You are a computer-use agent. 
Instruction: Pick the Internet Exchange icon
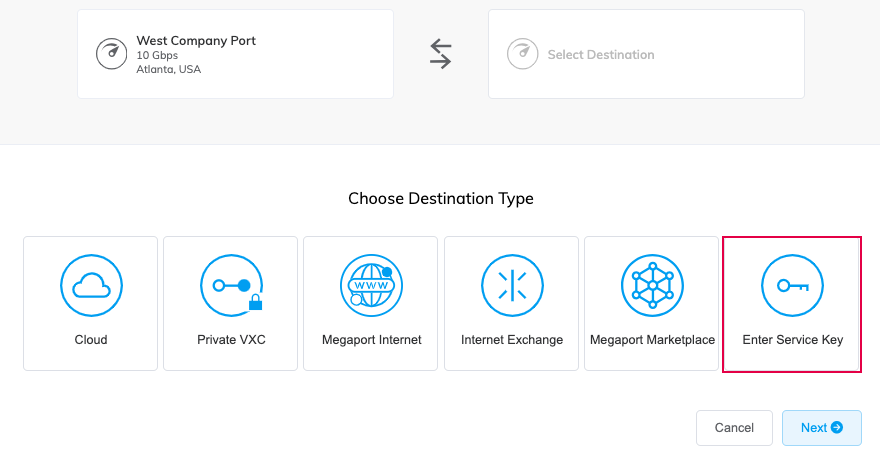(x=511, y=285)
